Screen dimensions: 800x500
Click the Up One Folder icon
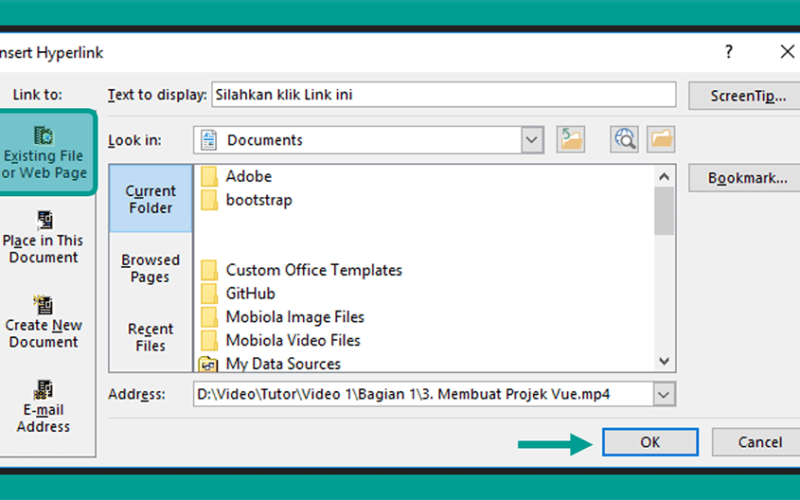click(570, 140)
